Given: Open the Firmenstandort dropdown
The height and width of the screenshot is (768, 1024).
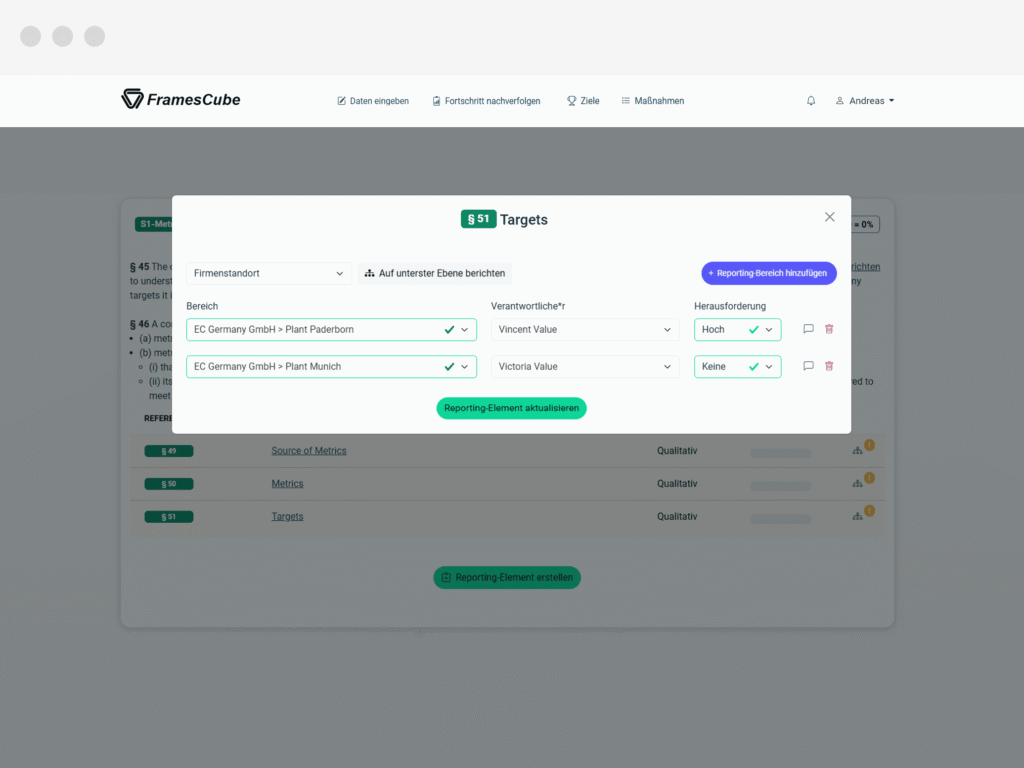Looking at the screenshot, I should 268,273.
